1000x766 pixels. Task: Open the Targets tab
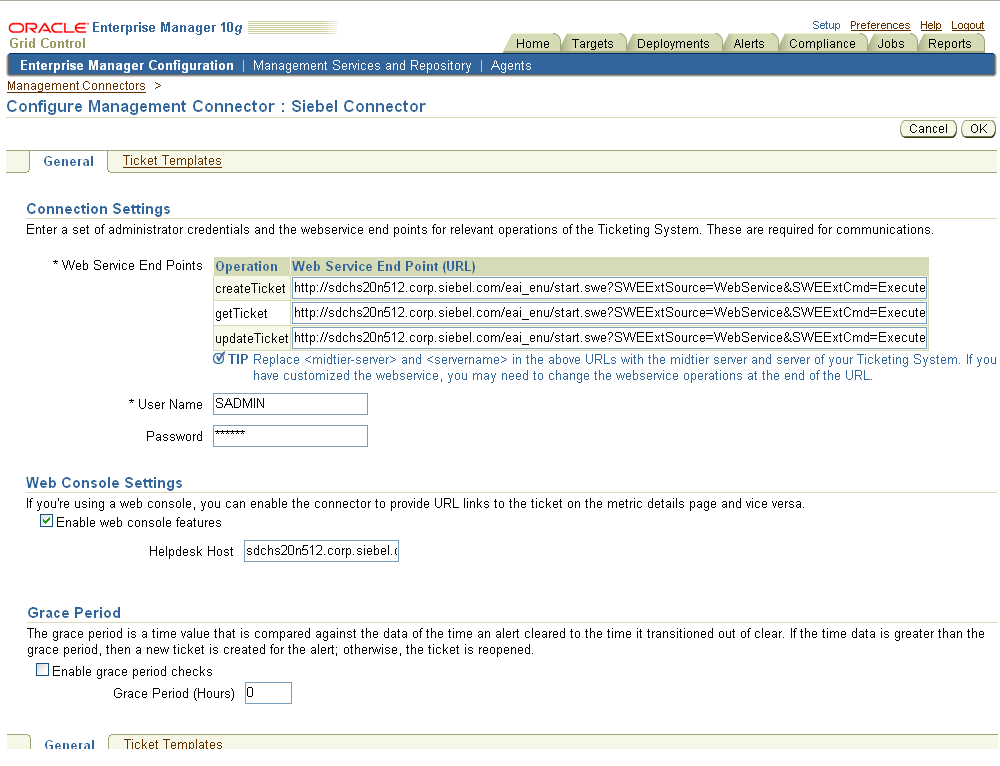click(592, 43)
